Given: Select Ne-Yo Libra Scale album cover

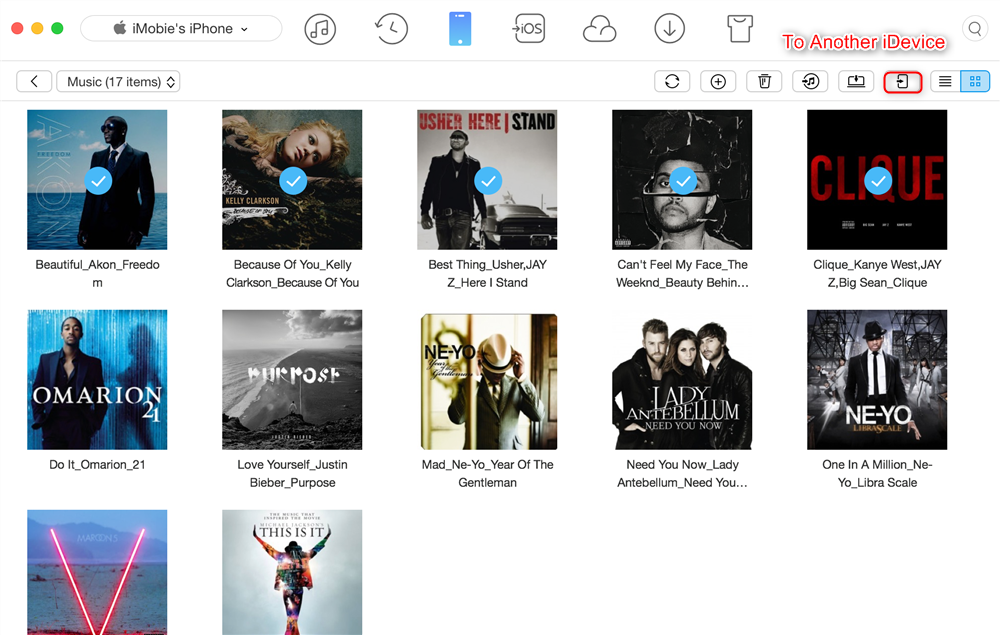Looking at the screenshot, I should [x=877, y=380].
